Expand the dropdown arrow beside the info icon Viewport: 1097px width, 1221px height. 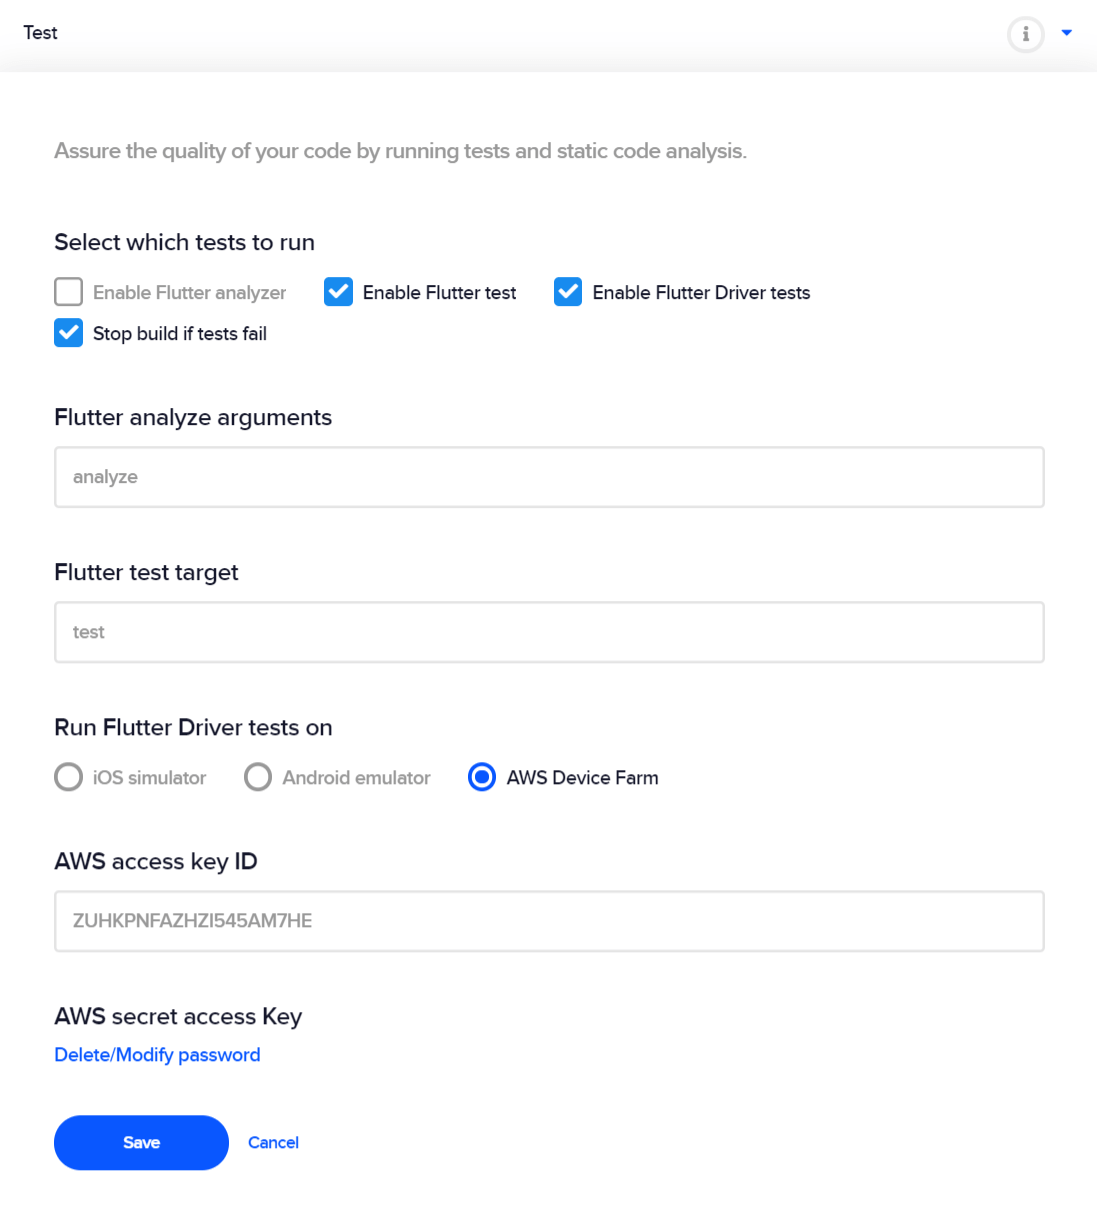[x=1066, y=32]
